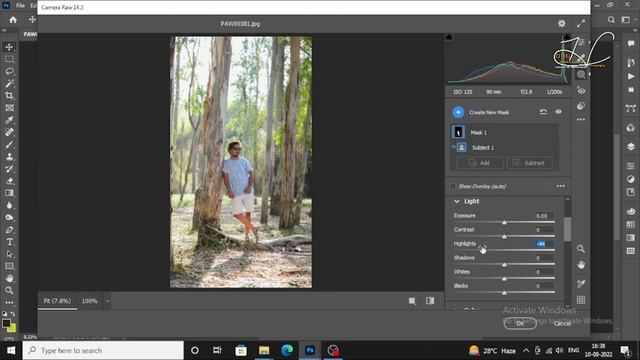Image resolution: width=640 pixels, height=360 pixels.
Task: Select the Rectangular Marquee tool
Action: coord(9,59)
